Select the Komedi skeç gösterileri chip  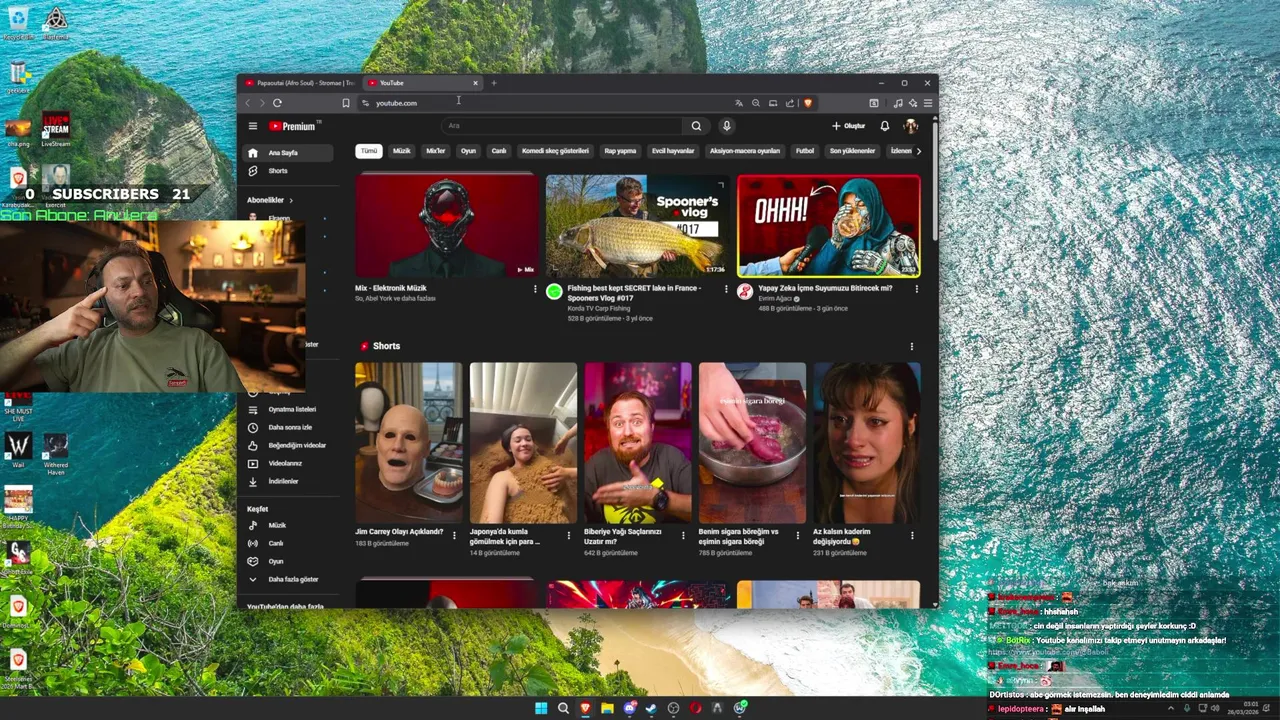(x=555, y=151)
